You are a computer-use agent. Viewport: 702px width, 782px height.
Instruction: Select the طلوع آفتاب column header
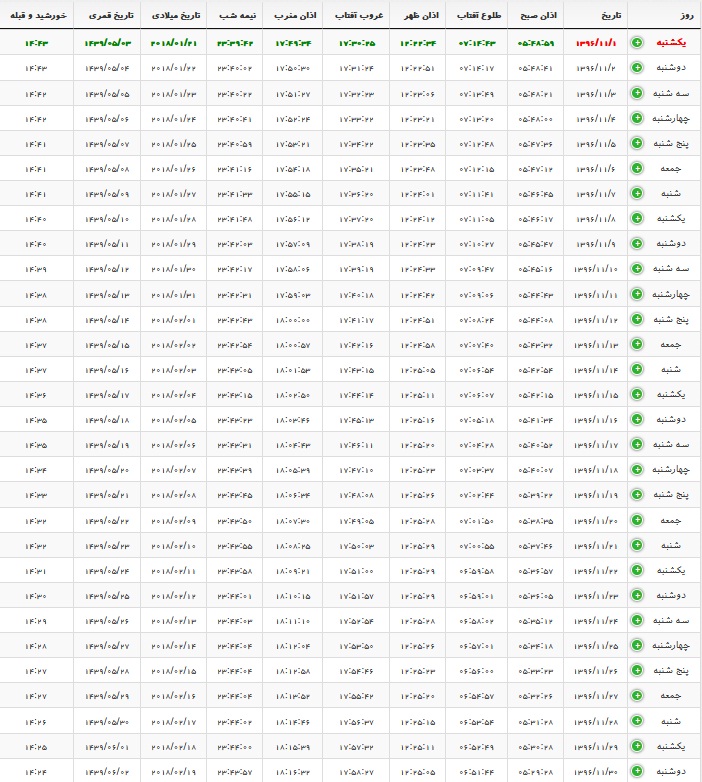tap(479, 15)
